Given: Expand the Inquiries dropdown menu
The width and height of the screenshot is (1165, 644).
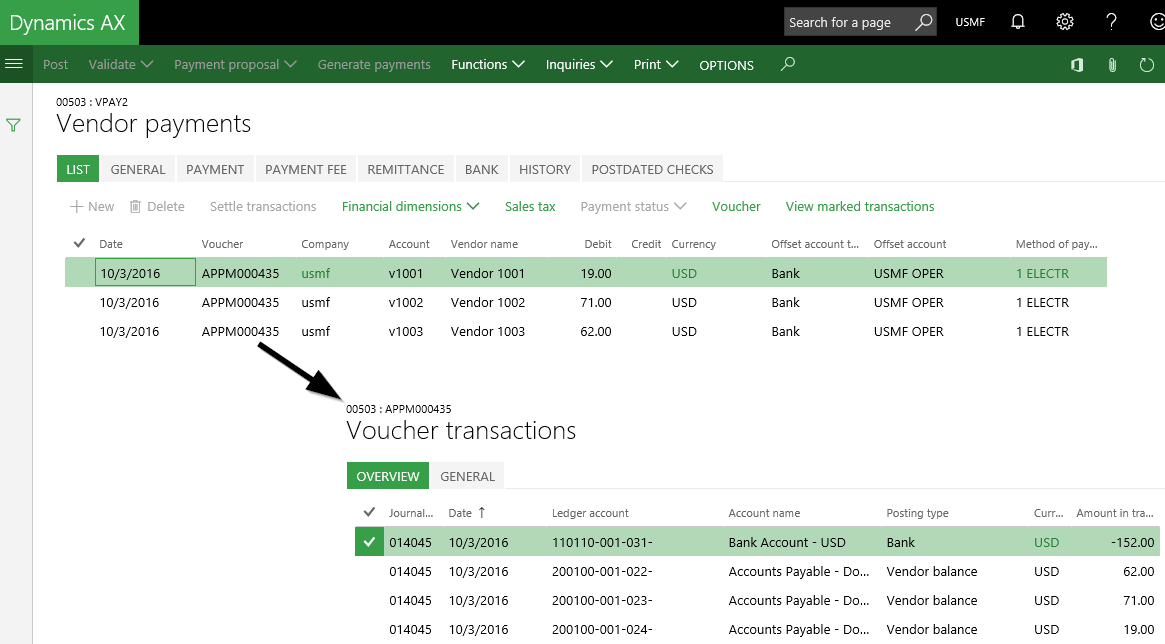Looking at the screenshot, I should pos(584,64).
